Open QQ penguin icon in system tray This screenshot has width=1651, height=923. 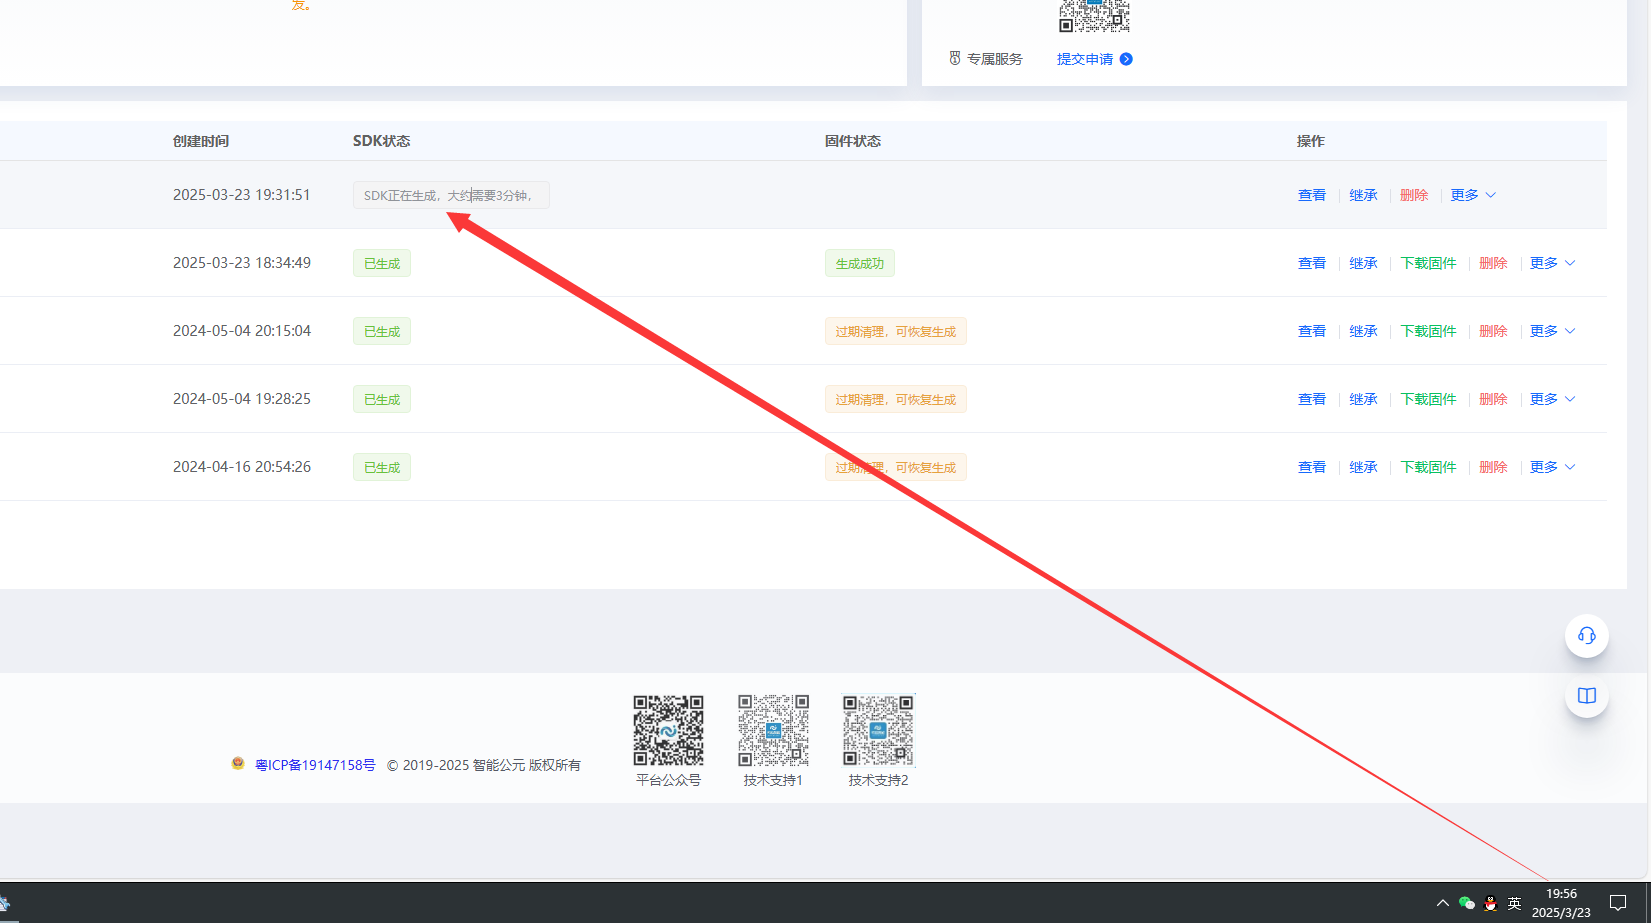point(1490,903)
